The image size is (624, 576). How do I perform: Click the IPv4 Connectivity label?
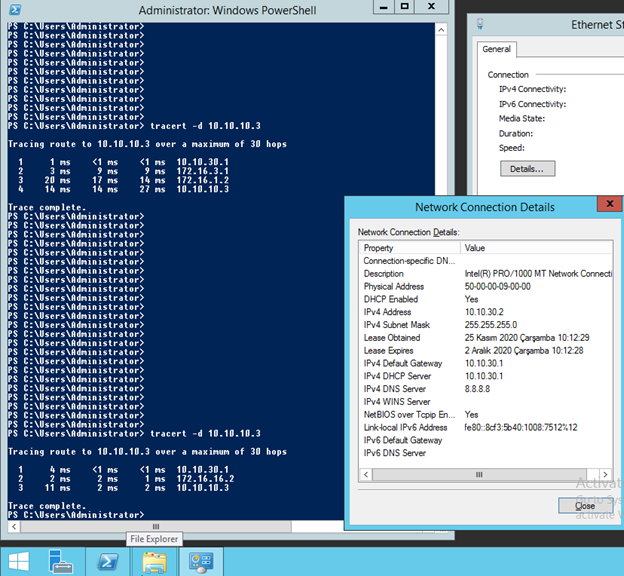(x=532, y=89)
